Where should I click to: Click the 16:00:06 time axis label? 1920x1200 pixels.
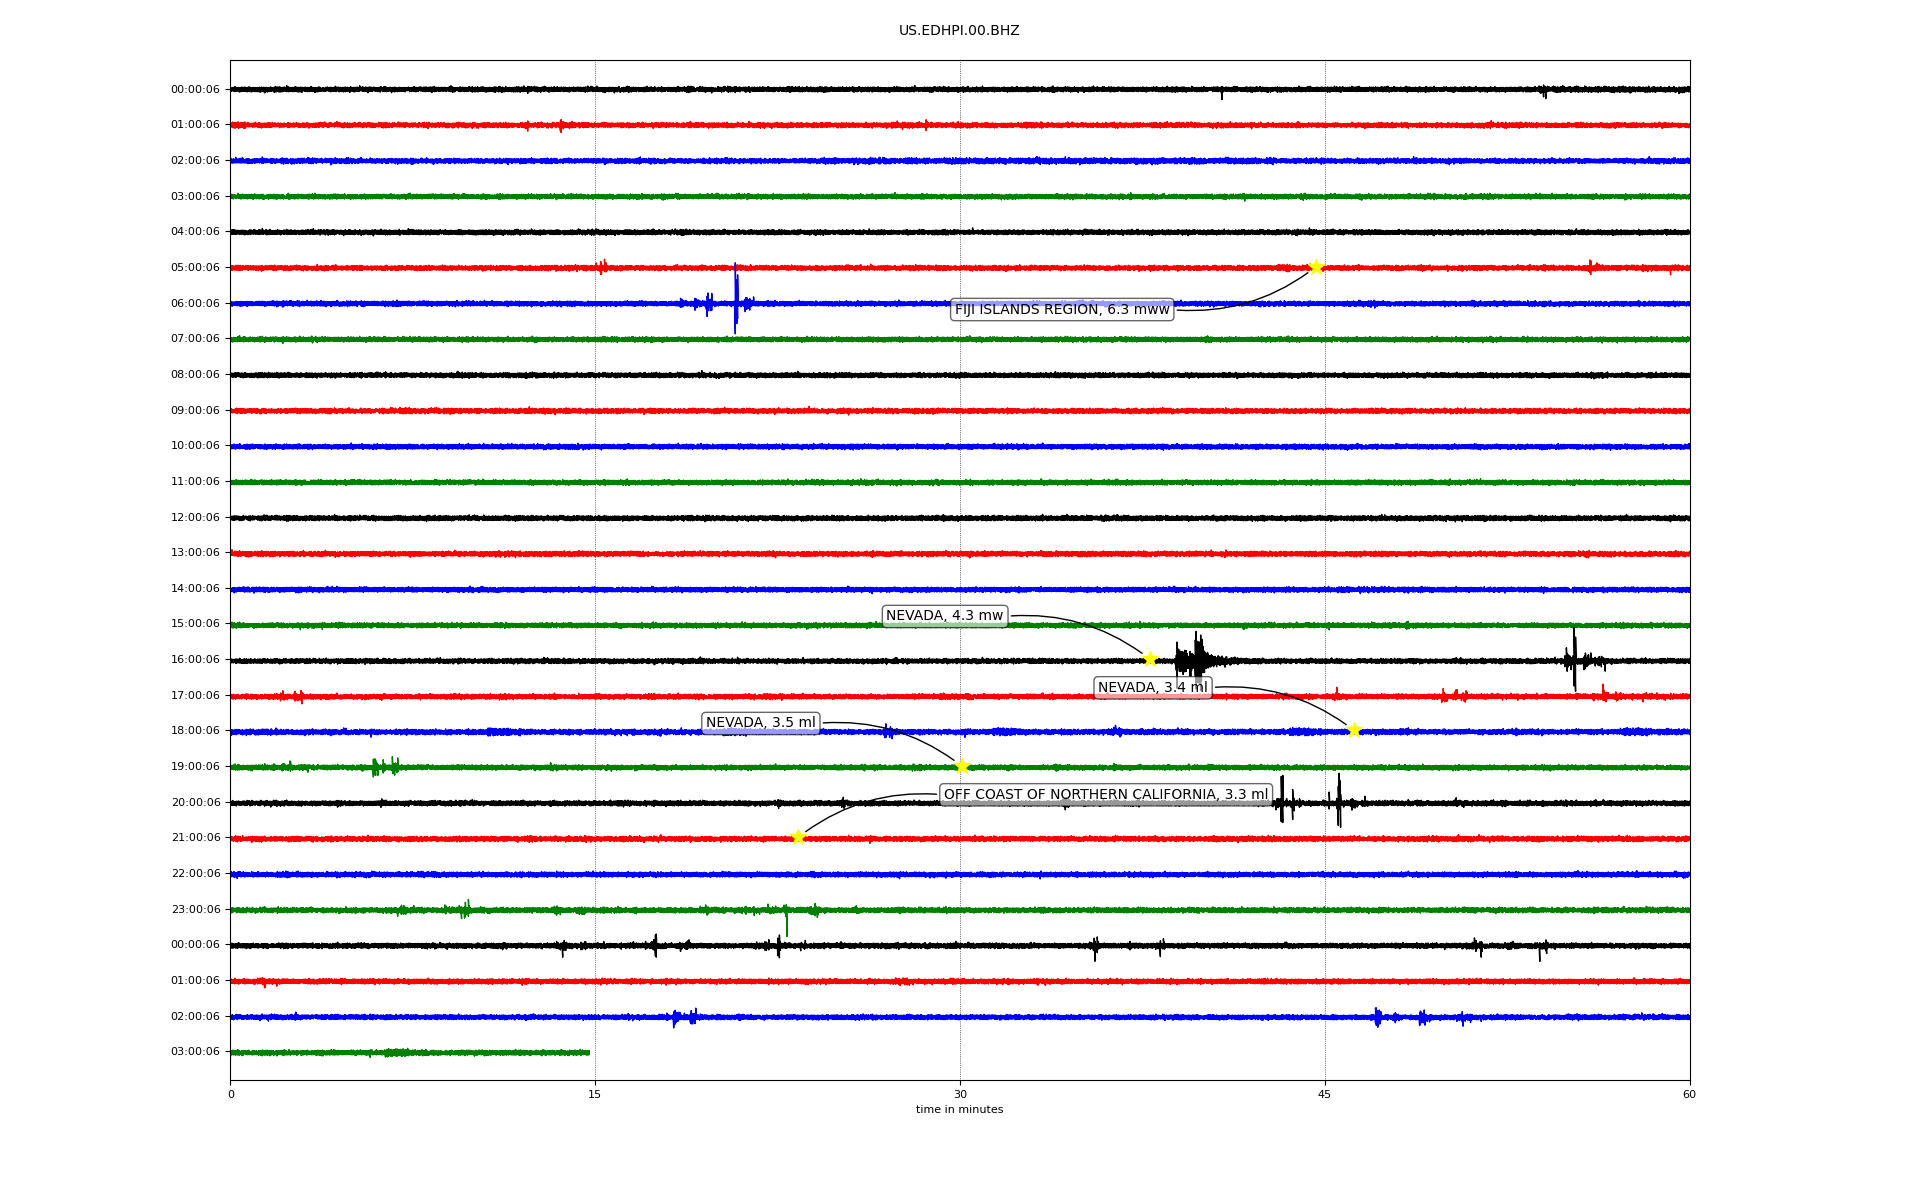click(x=195, y=660)
